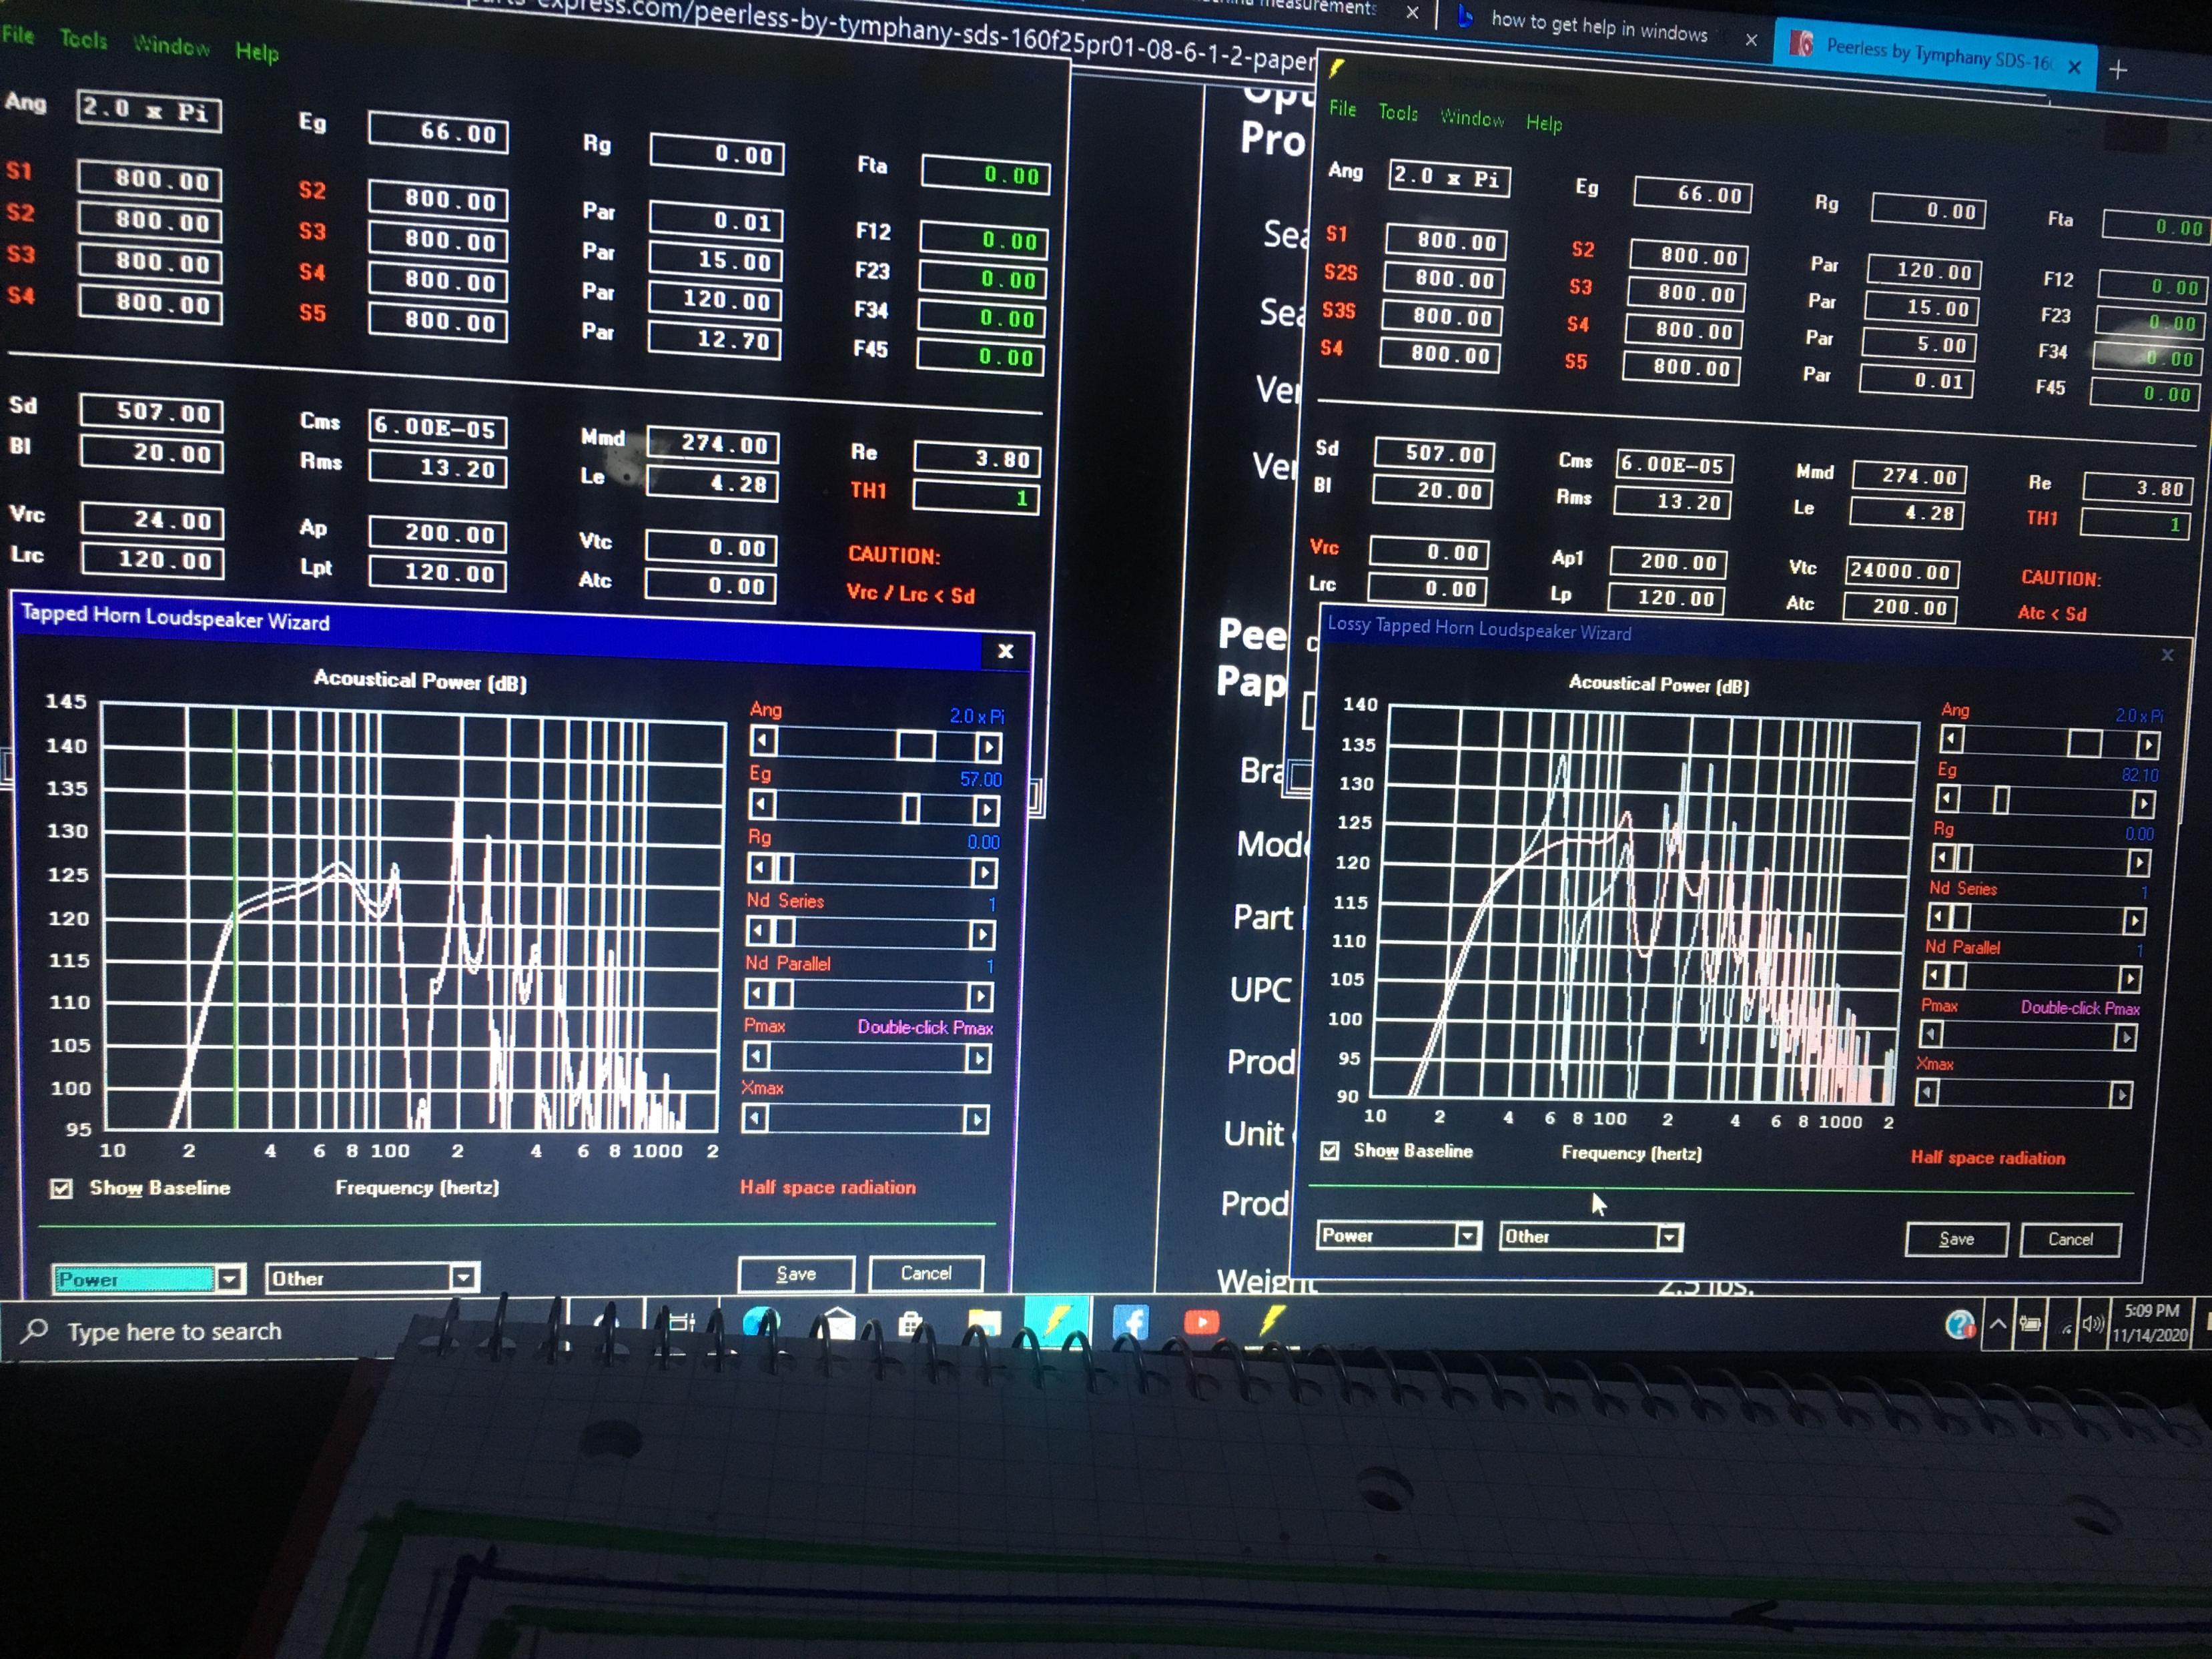Open Microsoft Edge from the taskbar
The width and height of the screenshot is (2212, 1659).
click(761, 1323)
